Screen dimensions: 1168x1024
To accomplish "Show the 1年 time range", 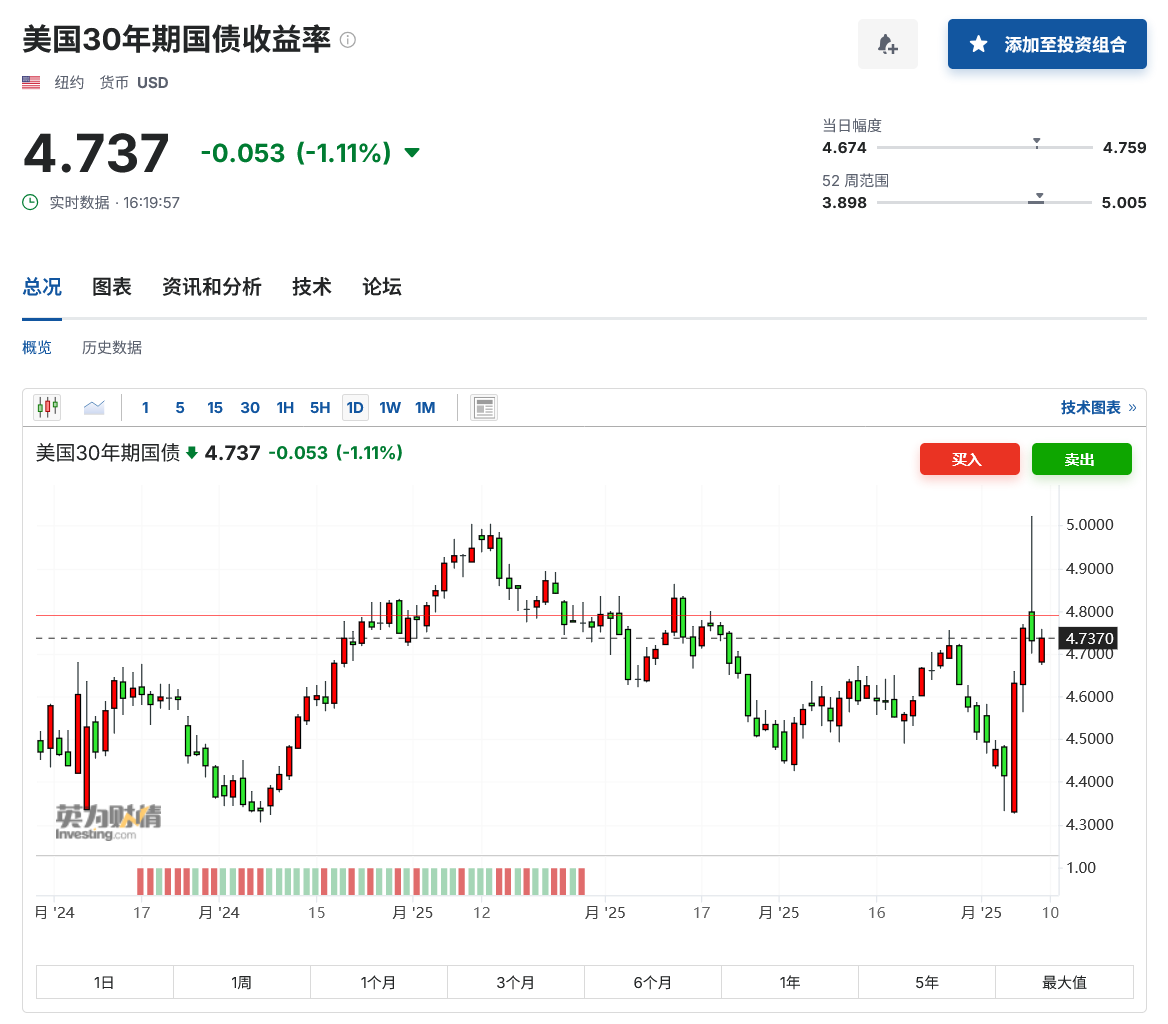I will (x=790, y=982).
